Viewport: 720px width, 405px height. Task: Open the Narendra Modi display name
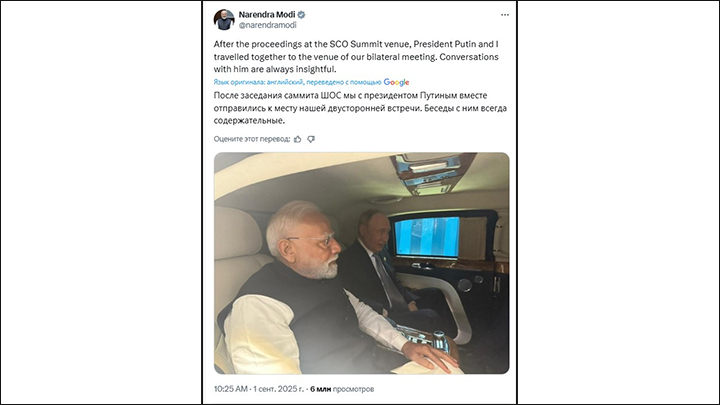coord(267,15)
